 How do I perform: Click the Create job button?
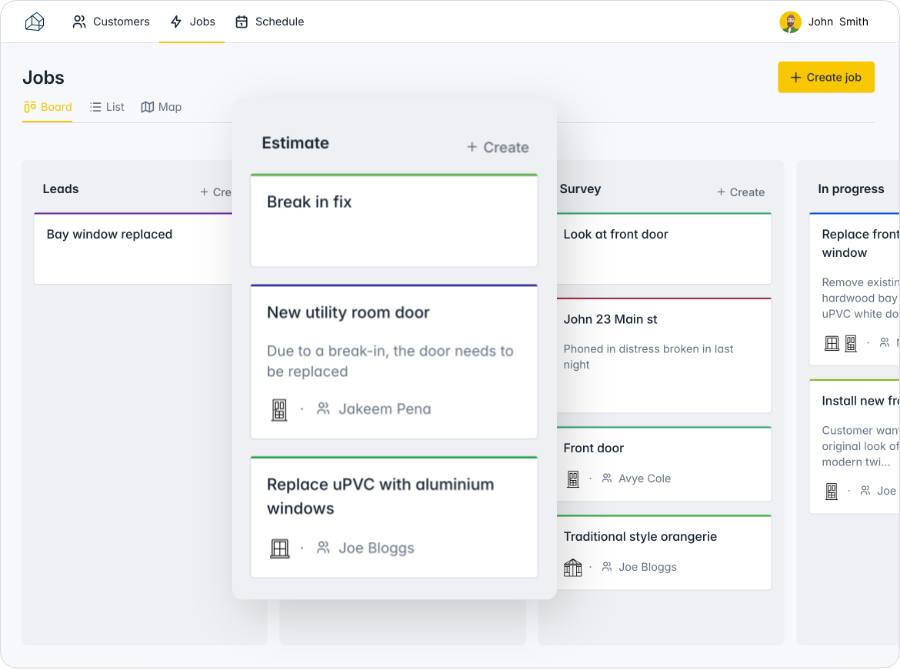click(x=826, y=77)
